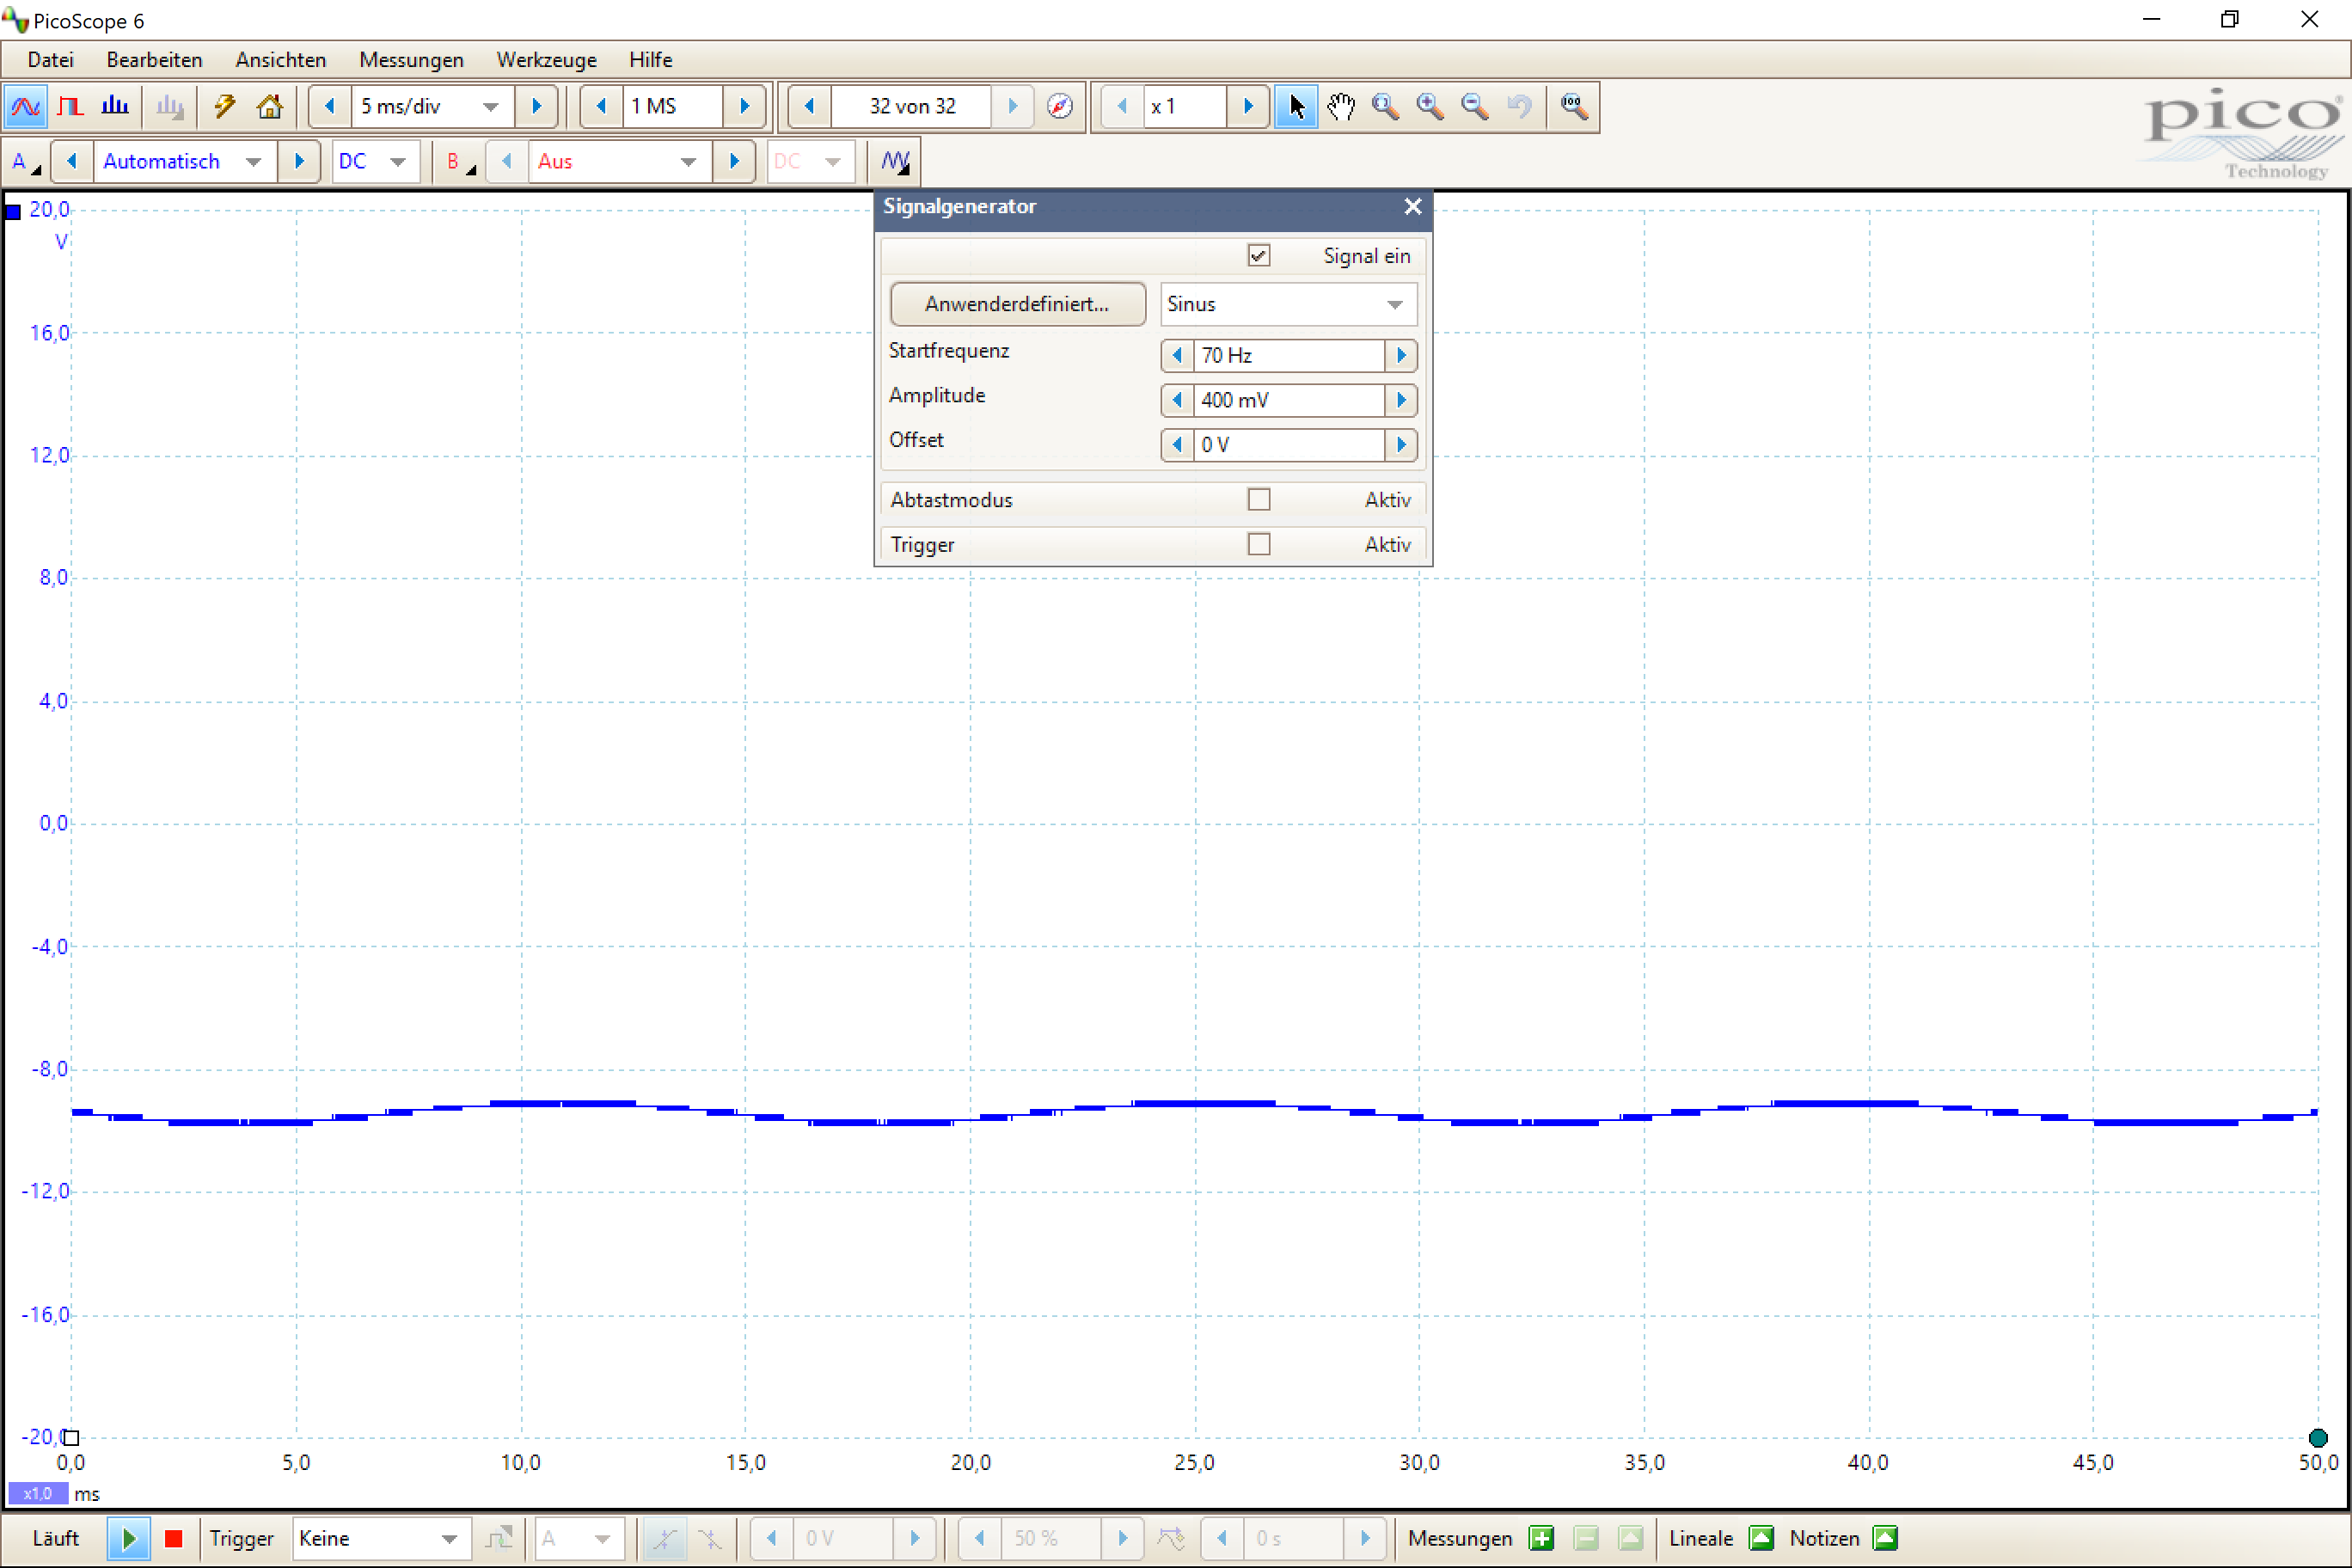This screenshot has width=2352, height=1568.
Task: Select the arrow pointer tool
Action: 1296,106
